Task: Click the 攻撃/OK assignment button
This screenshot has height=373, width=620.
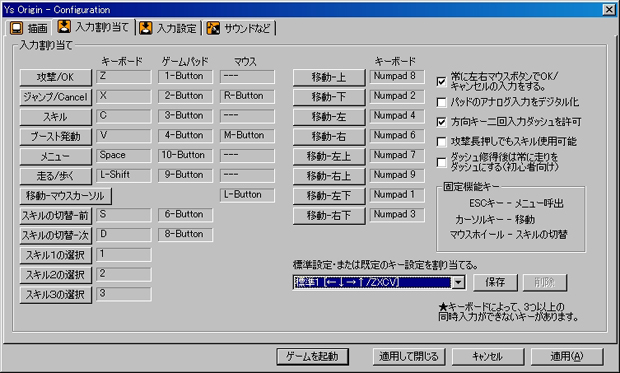Action: 56,78
